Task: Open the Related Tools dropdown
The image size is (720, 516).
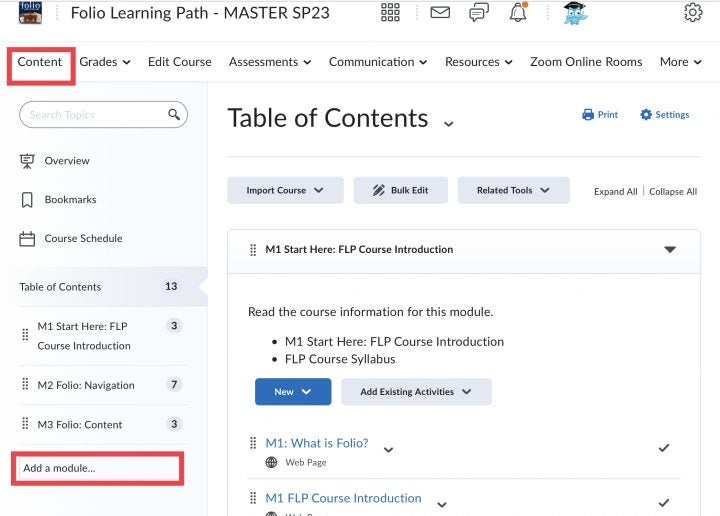Action: point(514,190)
